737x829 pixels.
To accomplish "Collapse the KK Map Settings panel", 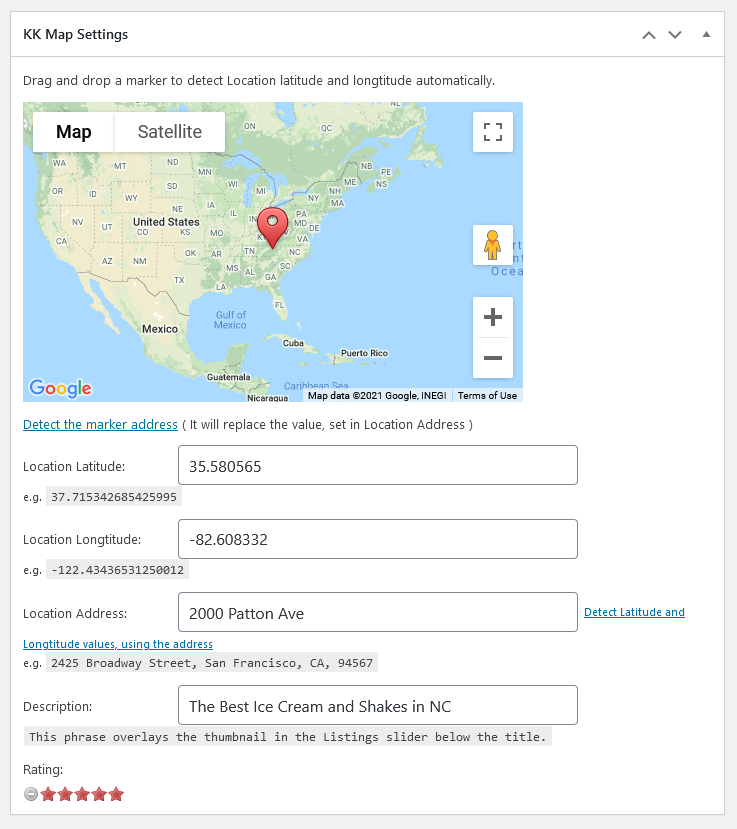I will tap(706, 34).
